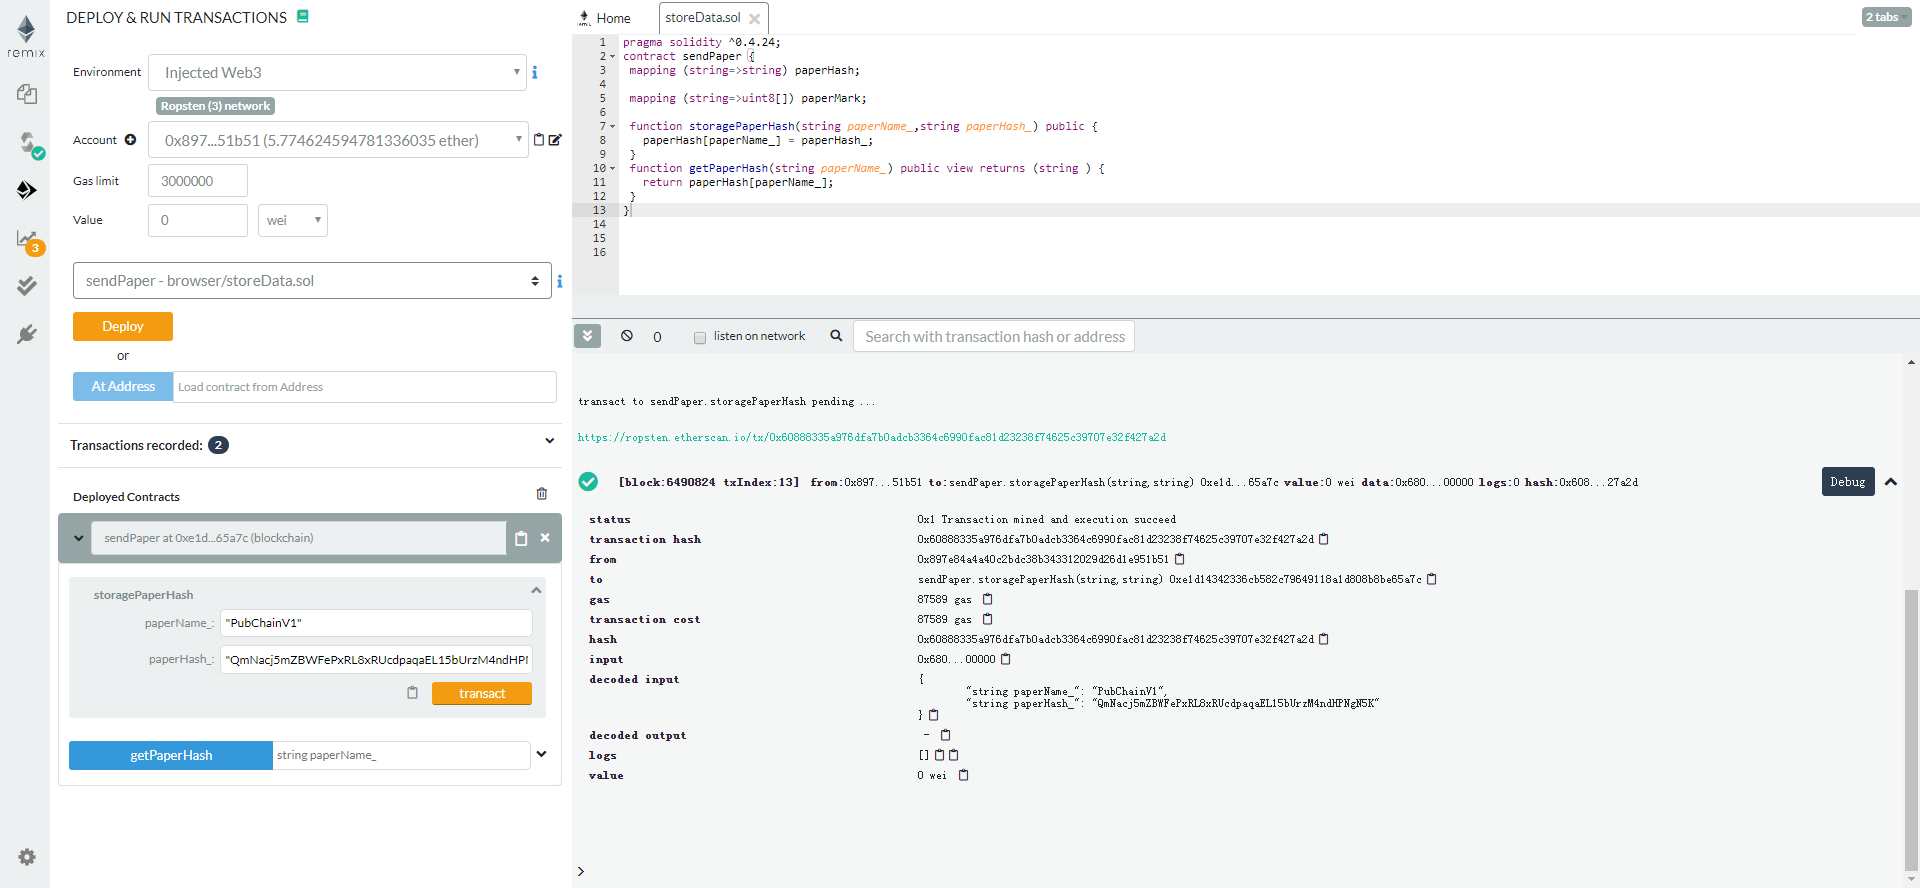Viewport: 1920px width, 888px height.
Task: Click info icon beside contract selector
Action: [x=560, y=281]
